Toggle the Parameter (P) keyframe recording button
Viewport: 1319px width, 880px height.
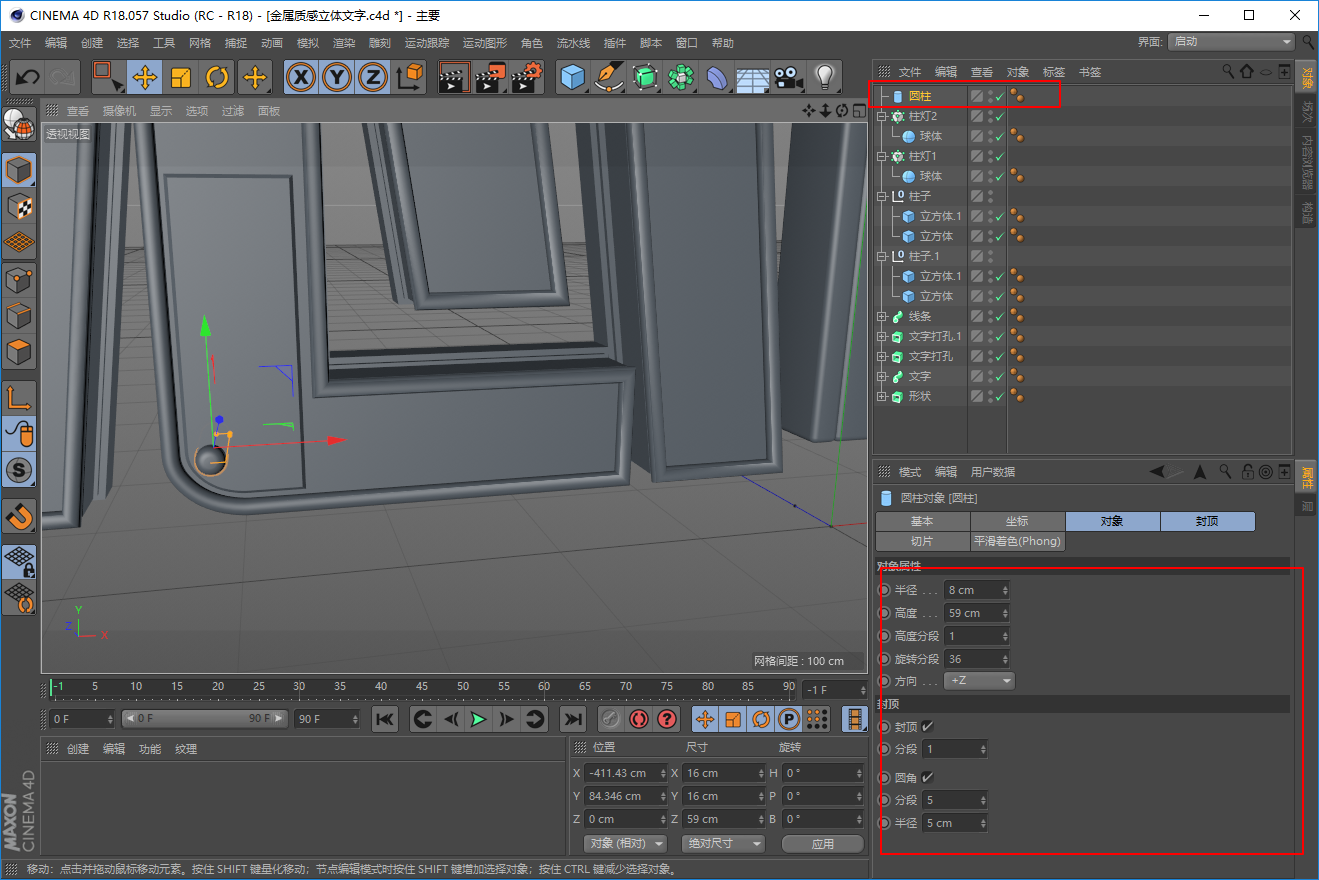[789, 719]
